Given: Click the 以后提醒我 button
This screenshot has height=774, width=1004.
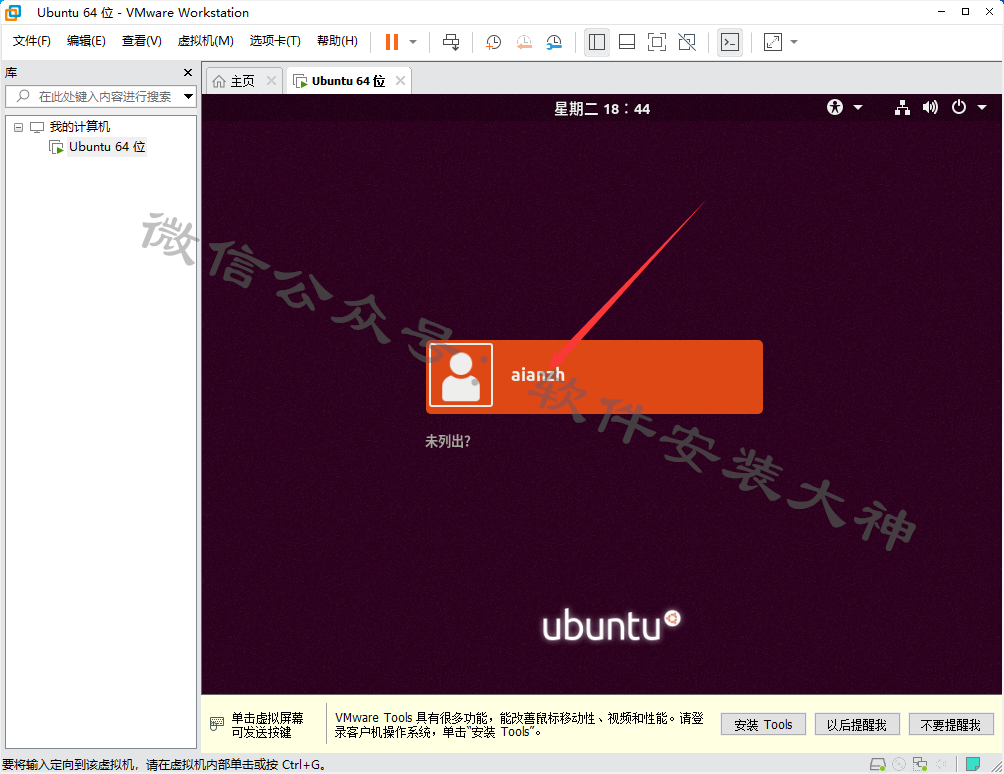Looking at the screenshot, I should (x=857, y=725).
